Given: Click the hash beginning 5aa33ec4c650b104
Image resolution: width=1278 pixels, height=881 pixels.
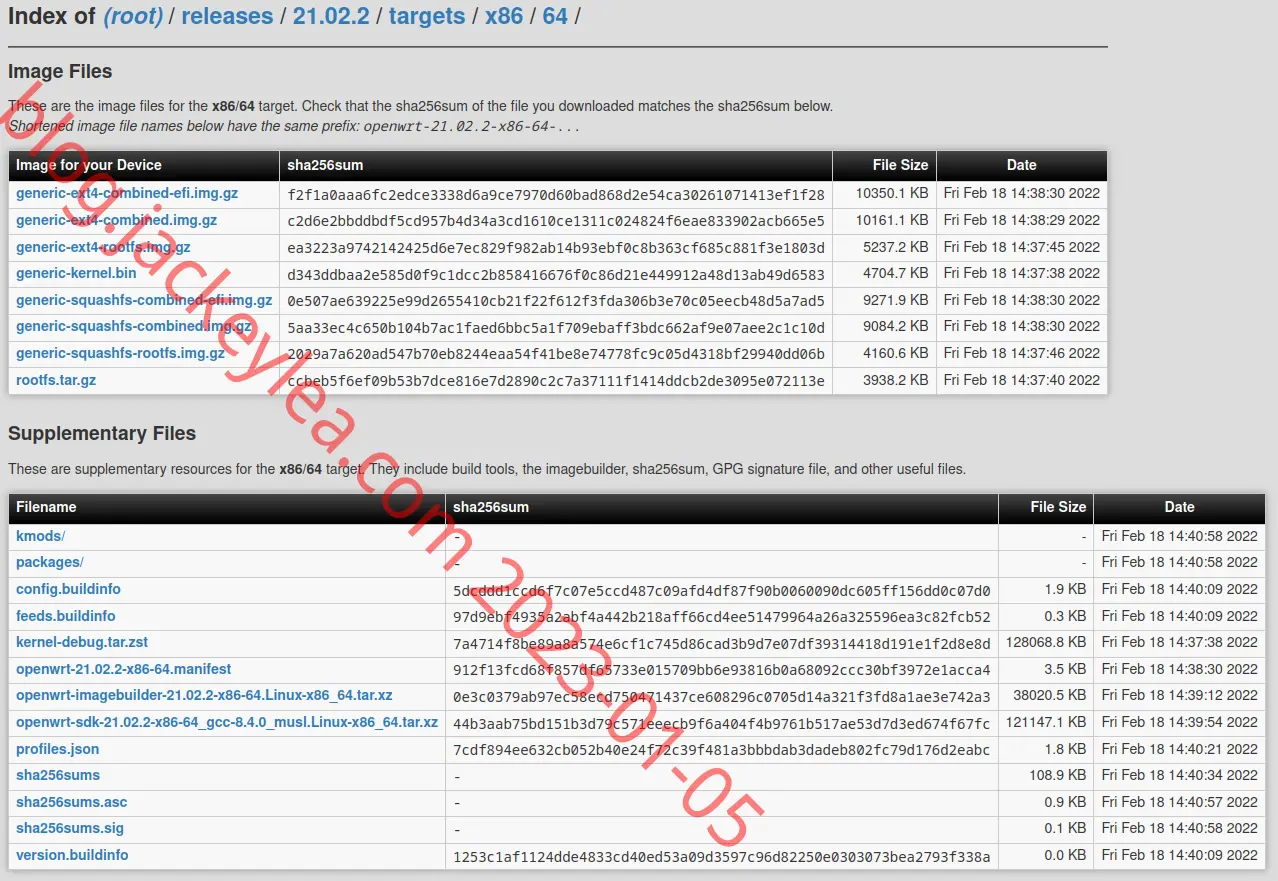Looking at the screenshot, I should point(556,327).
